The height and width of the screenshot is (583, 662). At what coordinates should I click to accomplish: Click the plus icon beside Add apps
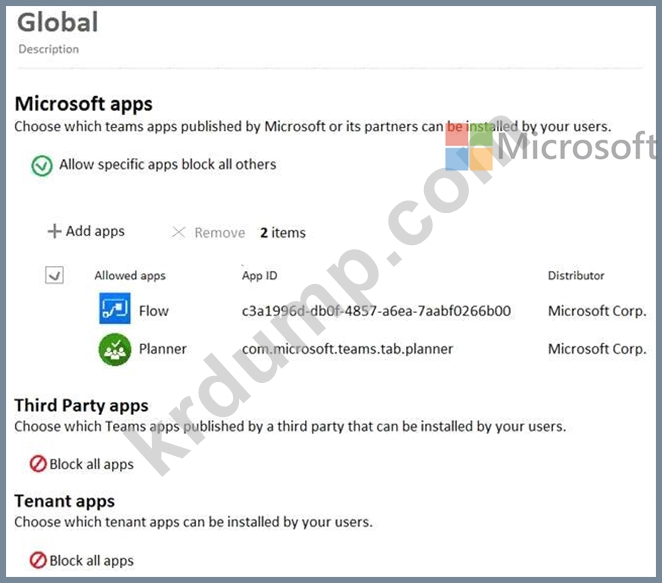click(54, 232)
